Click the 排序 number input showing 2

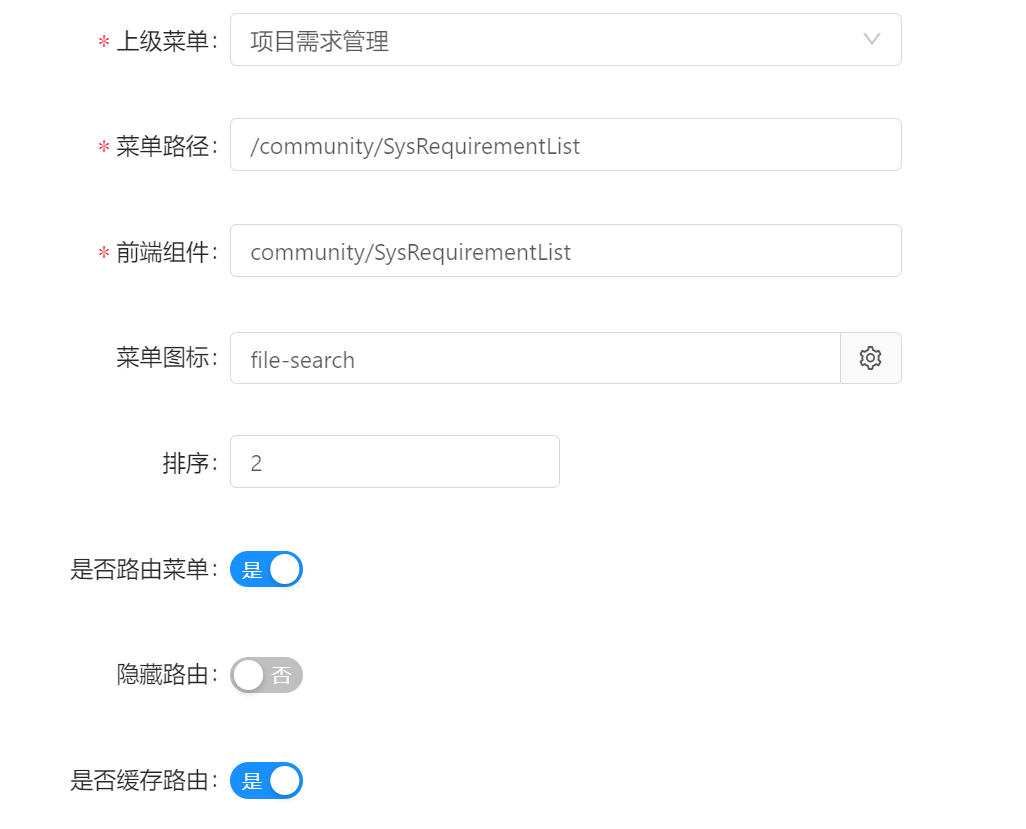[394, 461]
